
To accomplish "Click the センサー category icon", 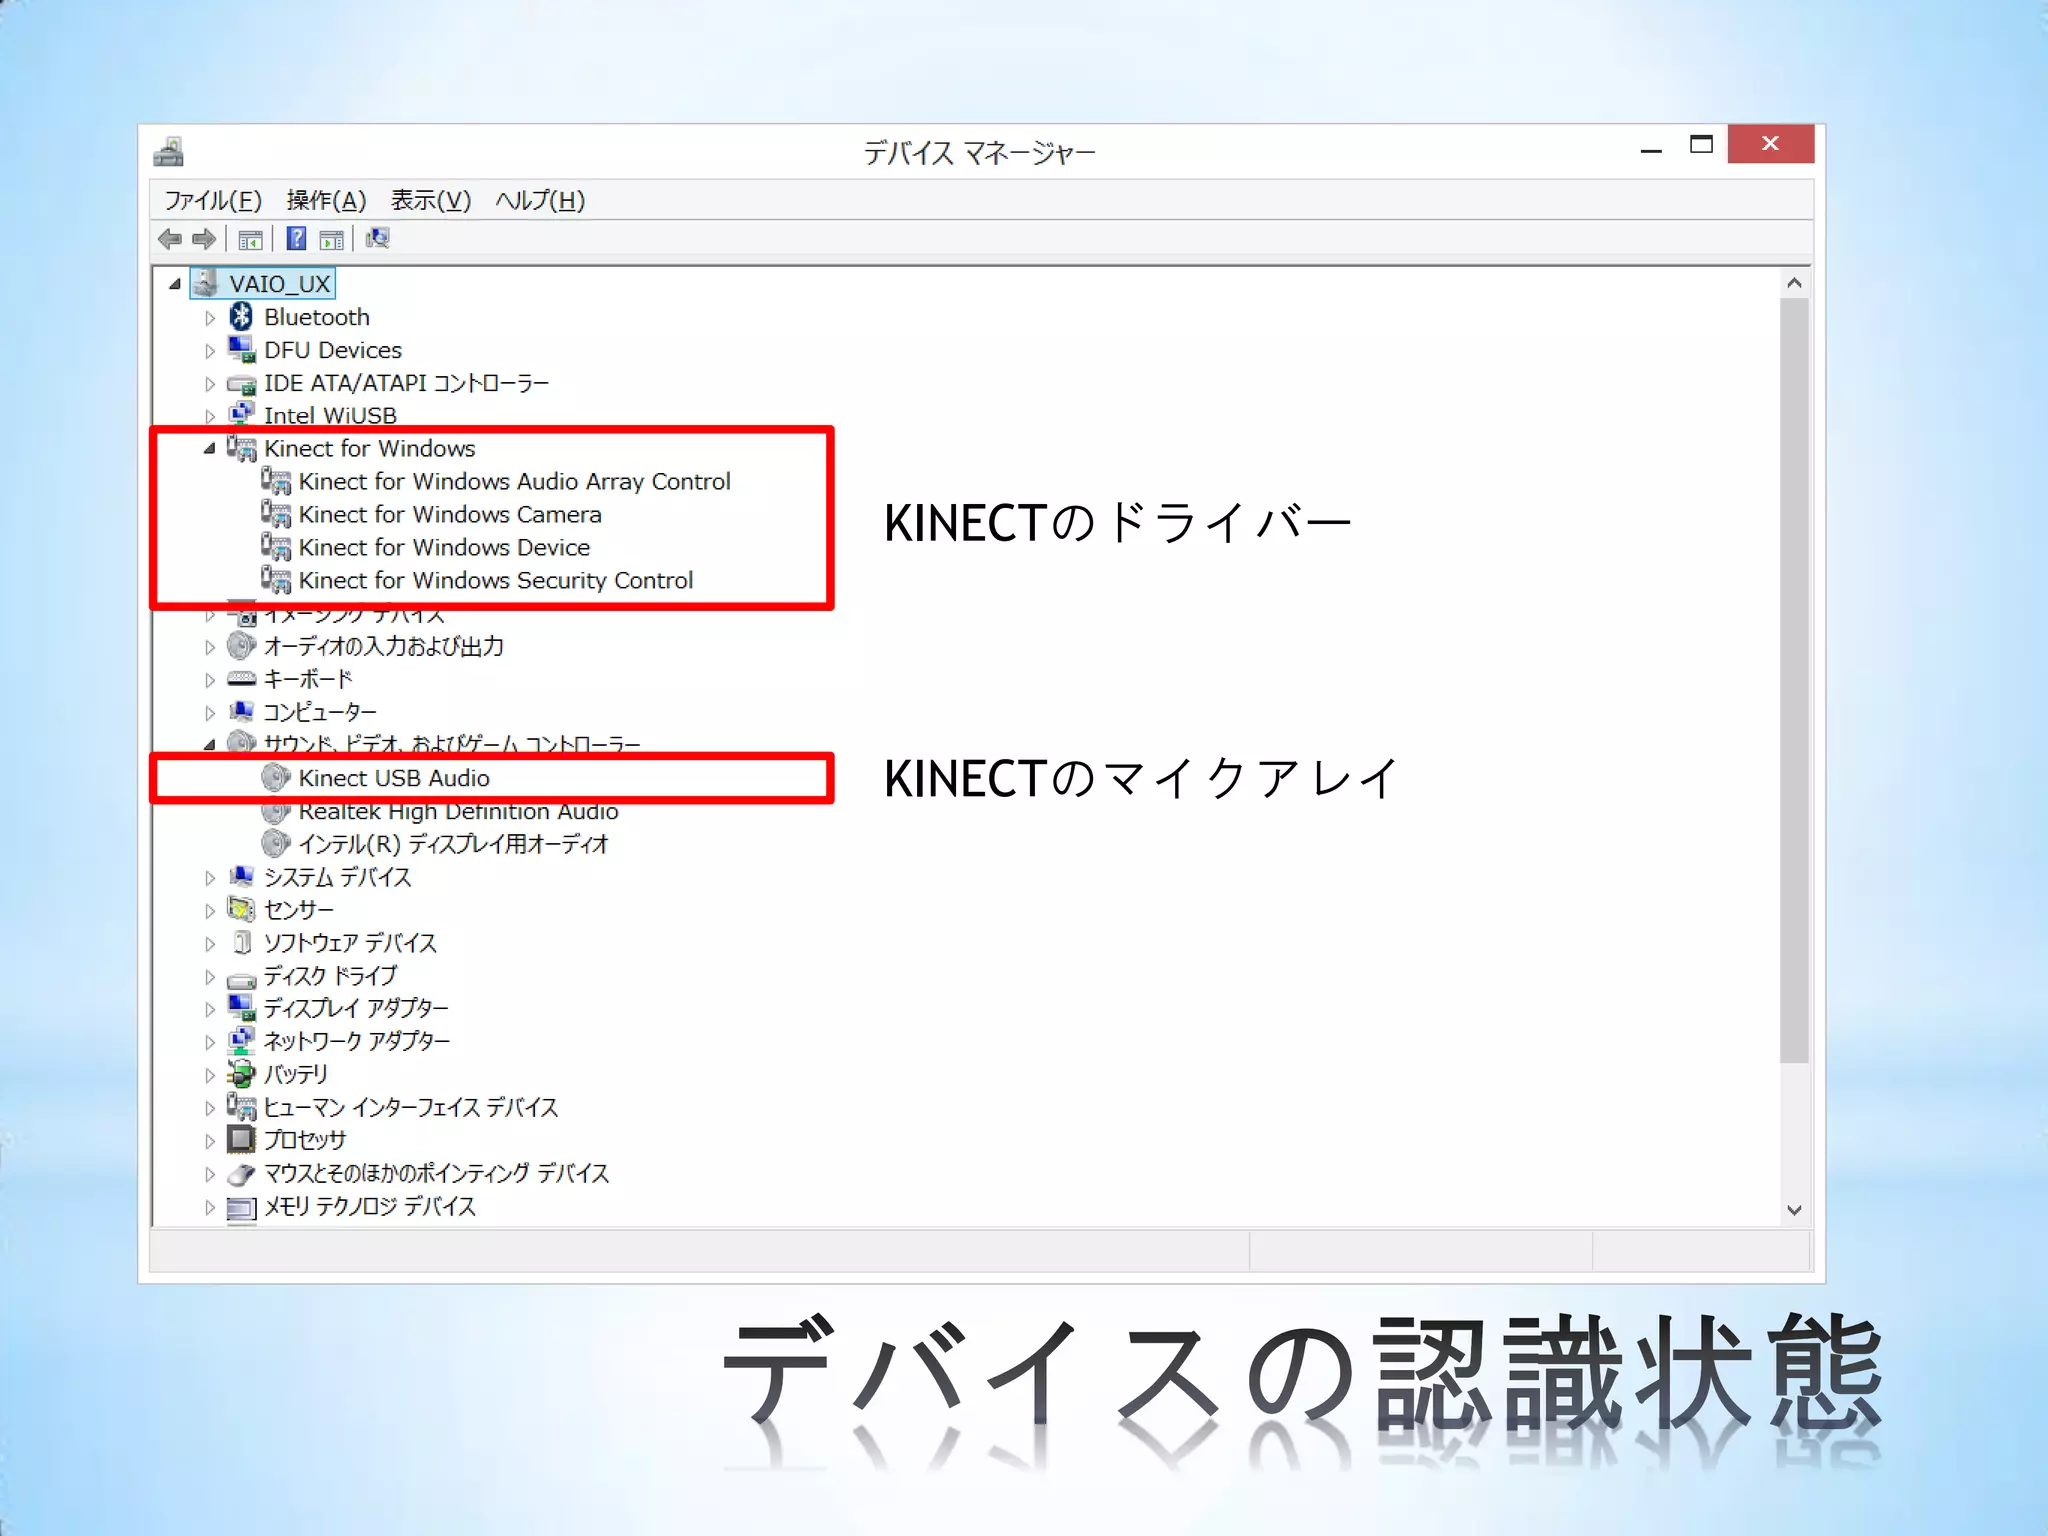I will coord(241,909).
